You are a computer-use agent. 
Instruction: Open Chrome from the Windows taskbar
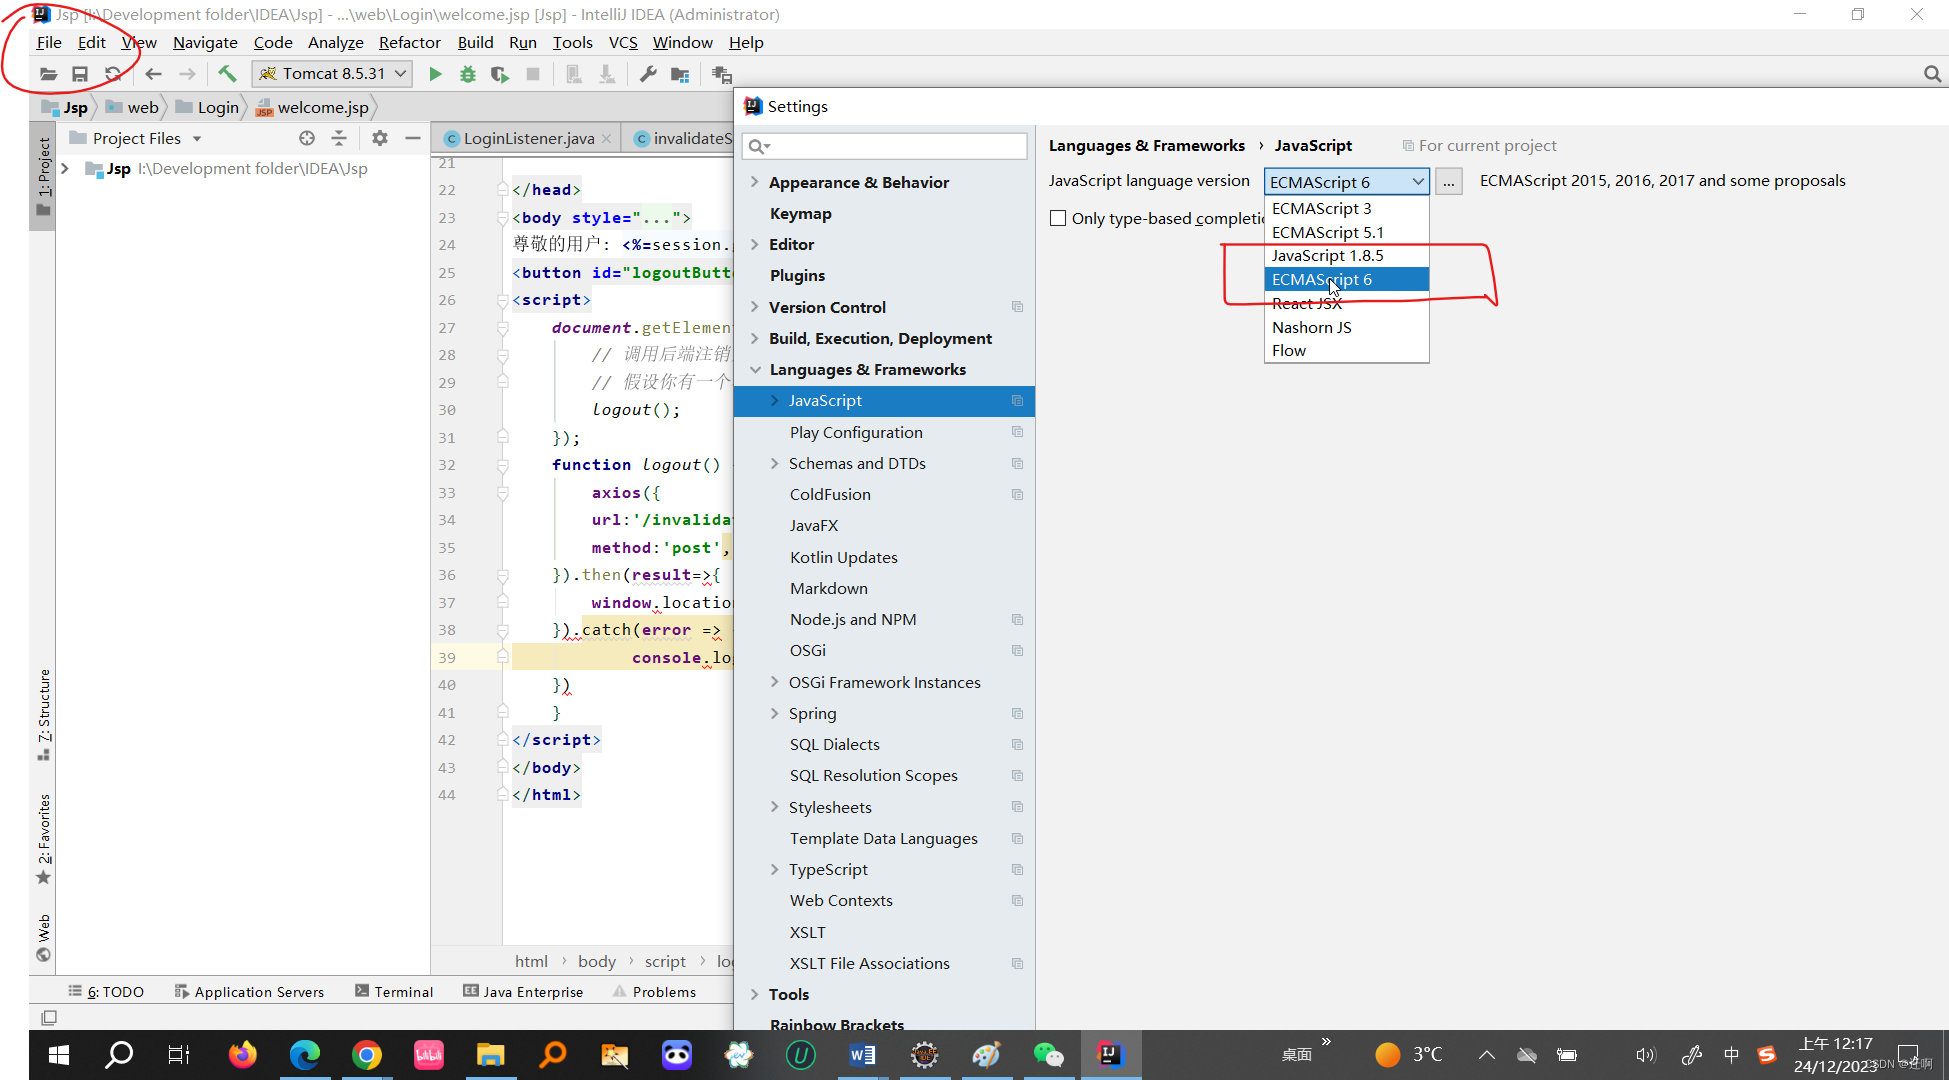(367, 1055)
